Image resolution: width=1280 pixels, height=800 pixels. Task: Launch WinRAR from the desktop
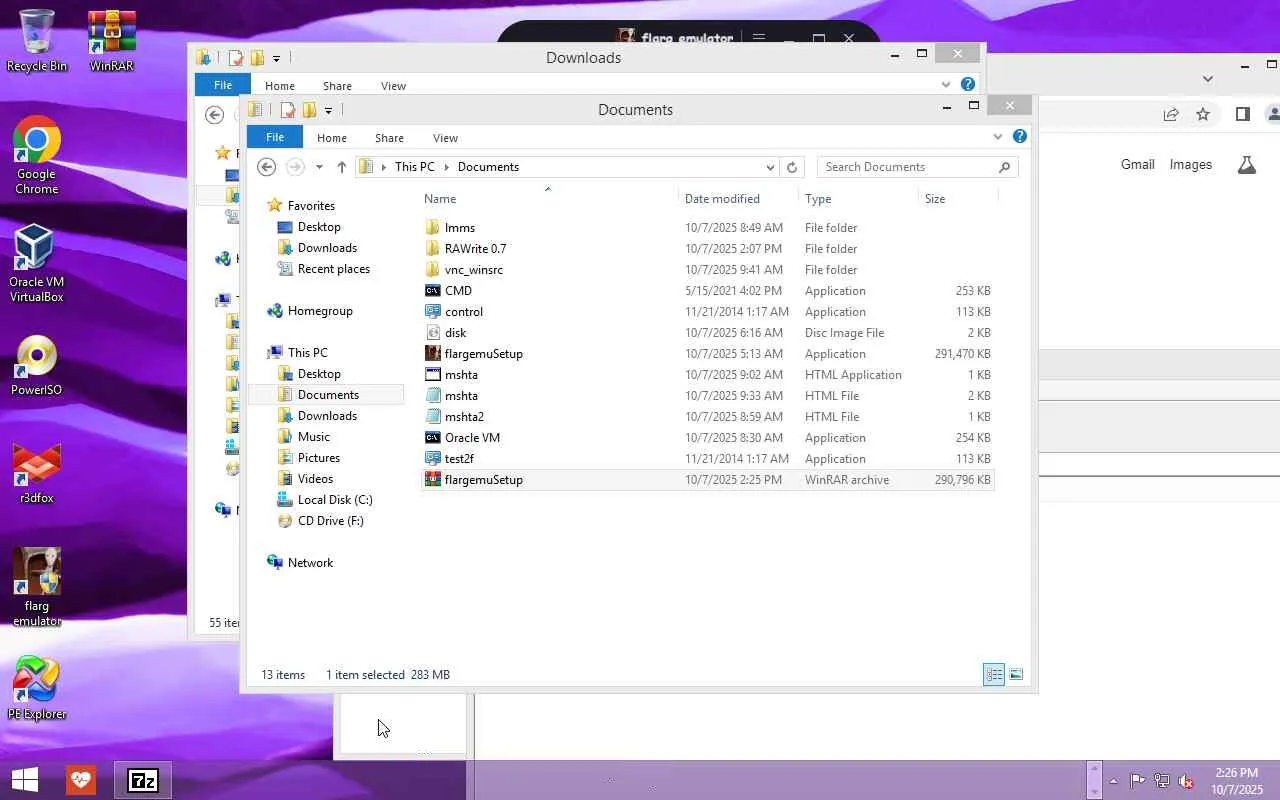pos(112,41)
